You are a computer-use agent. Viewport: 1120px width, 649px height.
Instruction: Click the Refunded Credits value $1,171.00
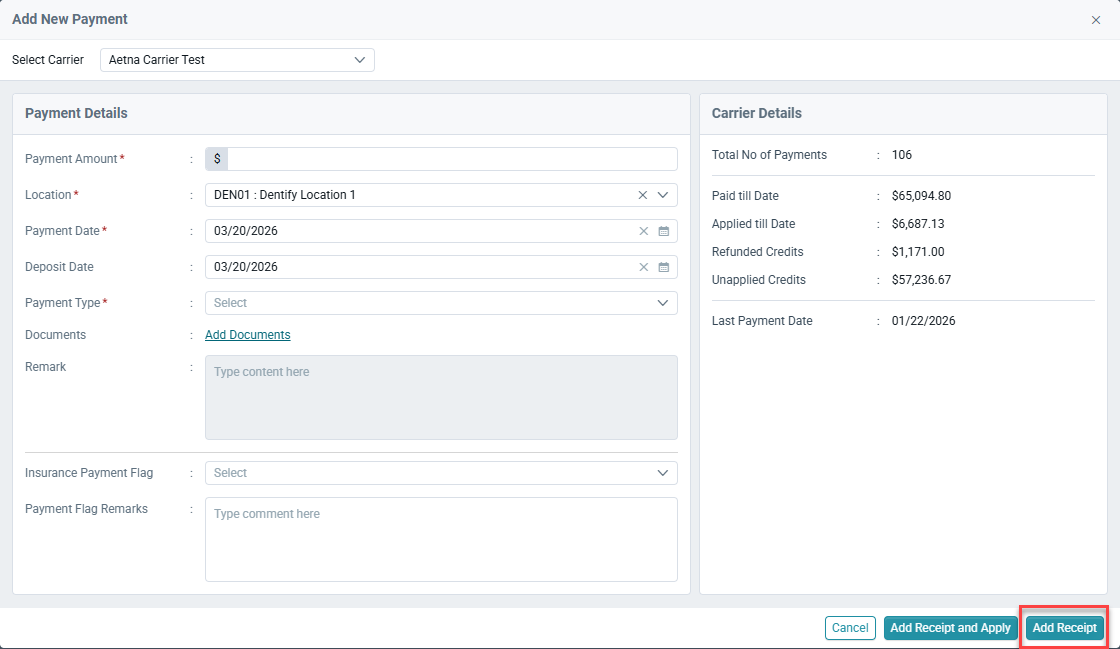(918, 252)
